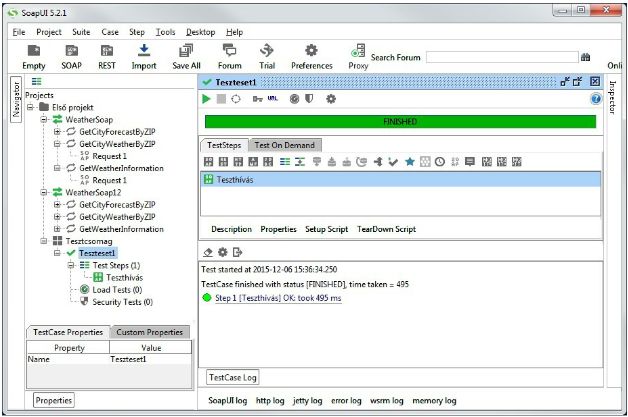Image resolution: width=628 pixels, height=417 pixels.
Task: Expand GetWeatherInformation under WeatherSoap12
Action: coord(57,229)
